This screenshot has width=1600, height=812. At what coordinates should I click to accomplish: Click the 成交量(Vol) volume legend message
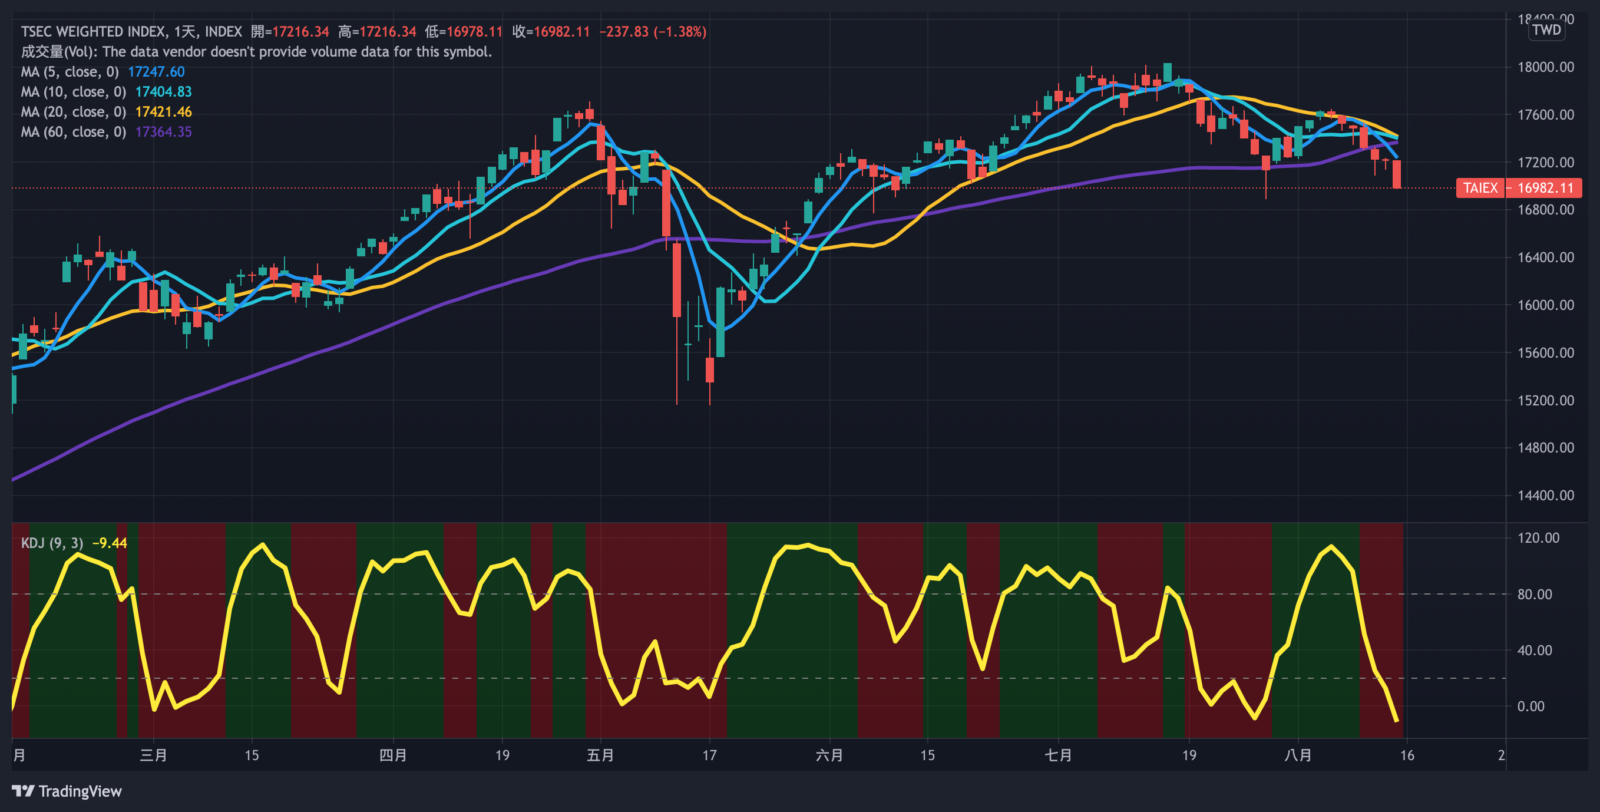(x=256, y=52)
